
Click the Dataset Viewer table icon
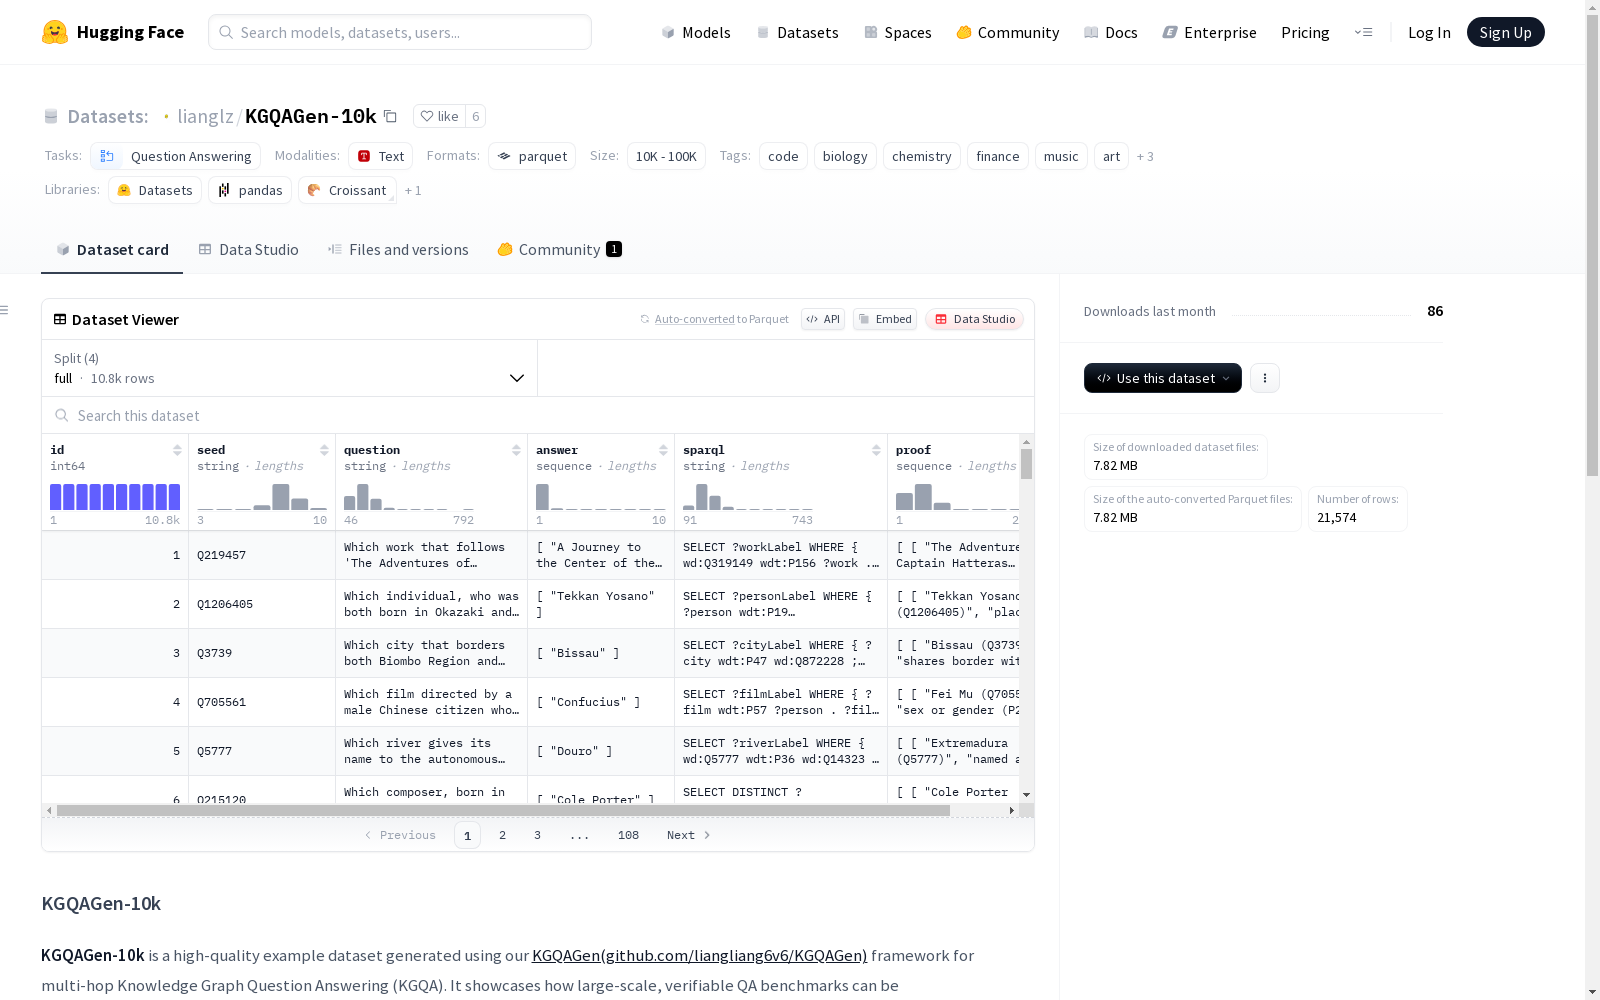(x=60, y=319)
